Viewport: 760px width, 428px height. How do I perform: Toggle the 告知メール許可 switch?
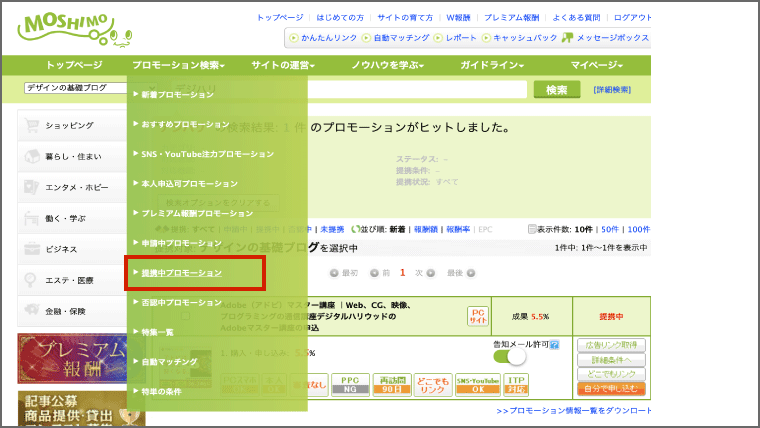pos(509,357)
